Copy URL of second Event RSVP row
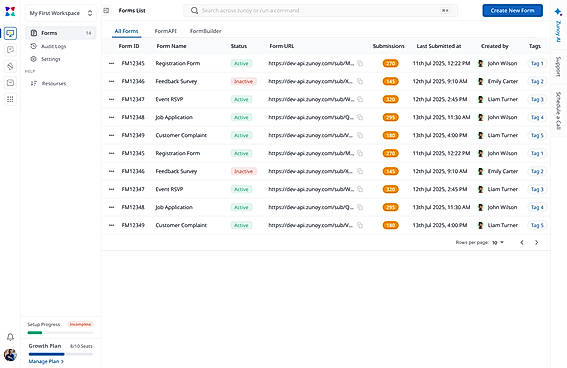The width and height of the screenshot is (567, 368). pyautogui.click(x=360, y=189)
